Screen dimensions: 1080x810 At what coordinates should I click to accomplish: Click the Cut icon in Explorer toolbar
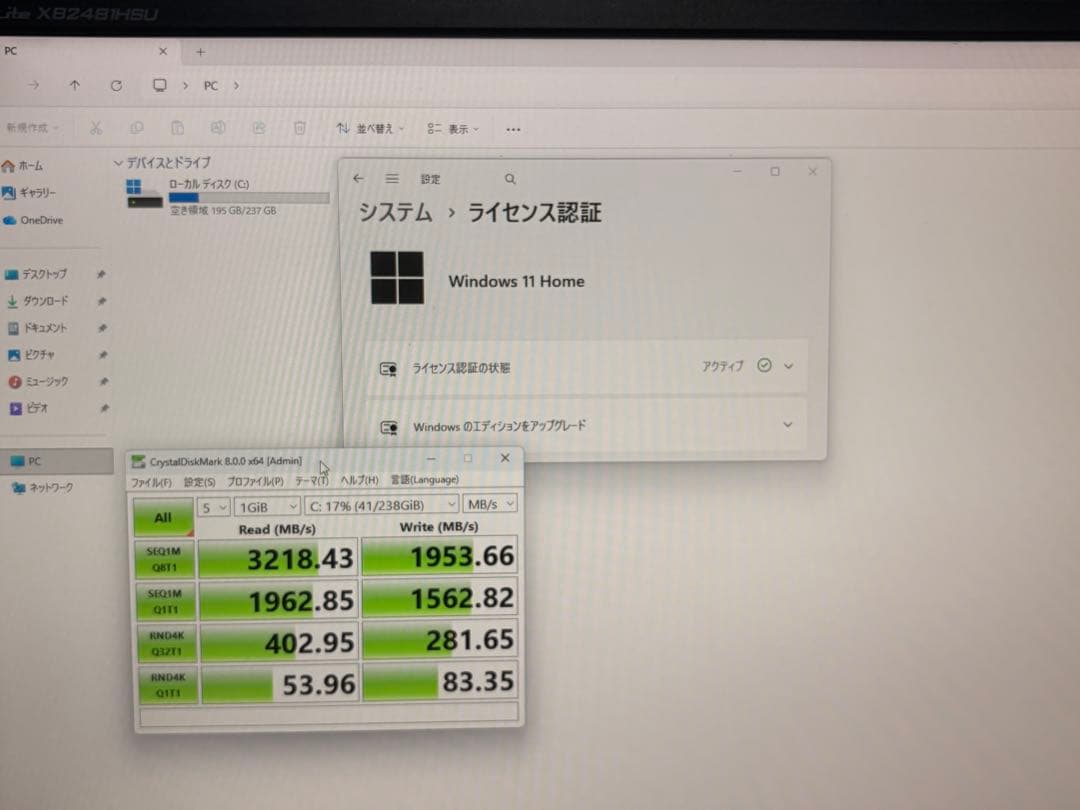pos(96,128)
